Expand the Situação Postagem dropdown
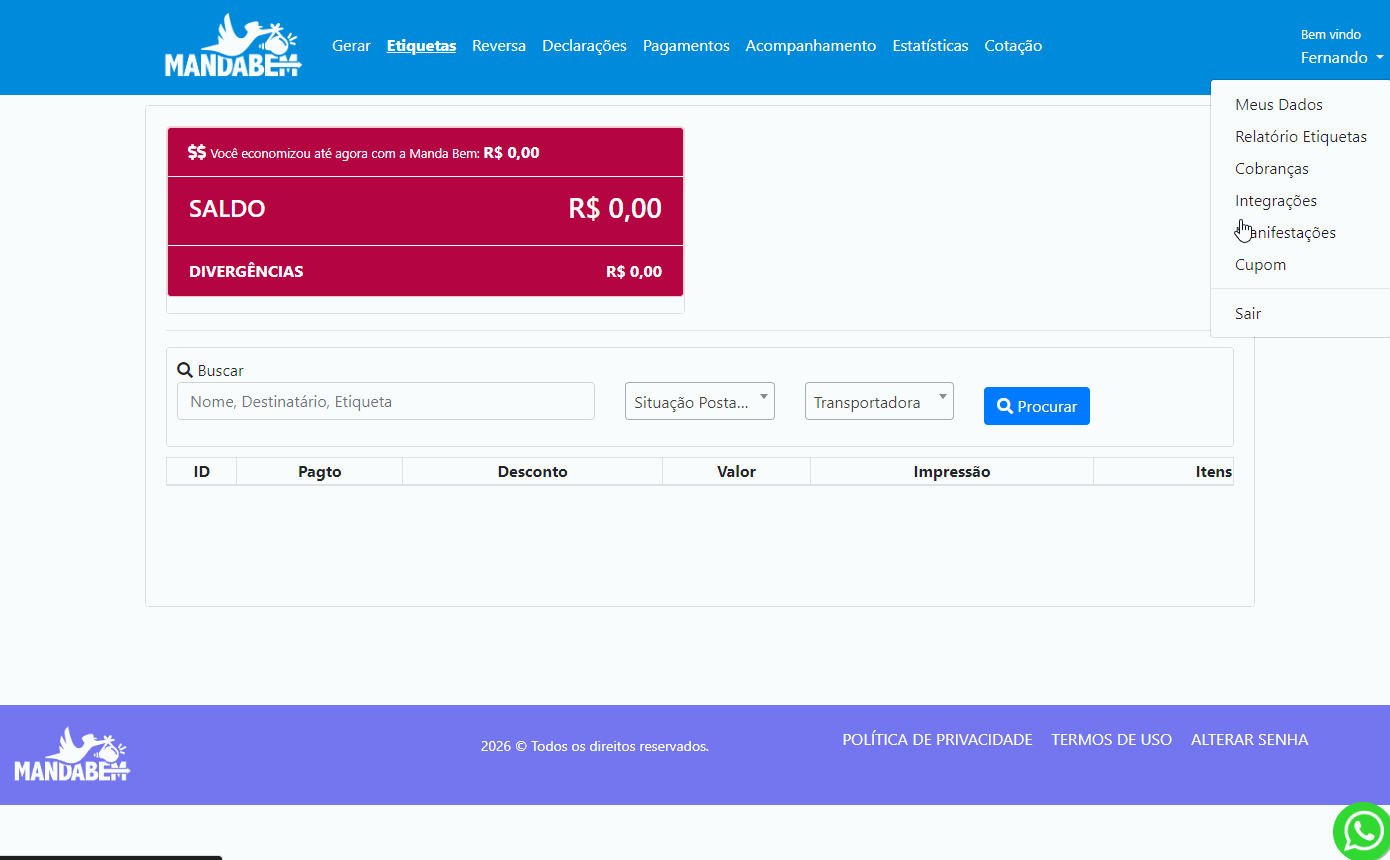 click(699, 402)
